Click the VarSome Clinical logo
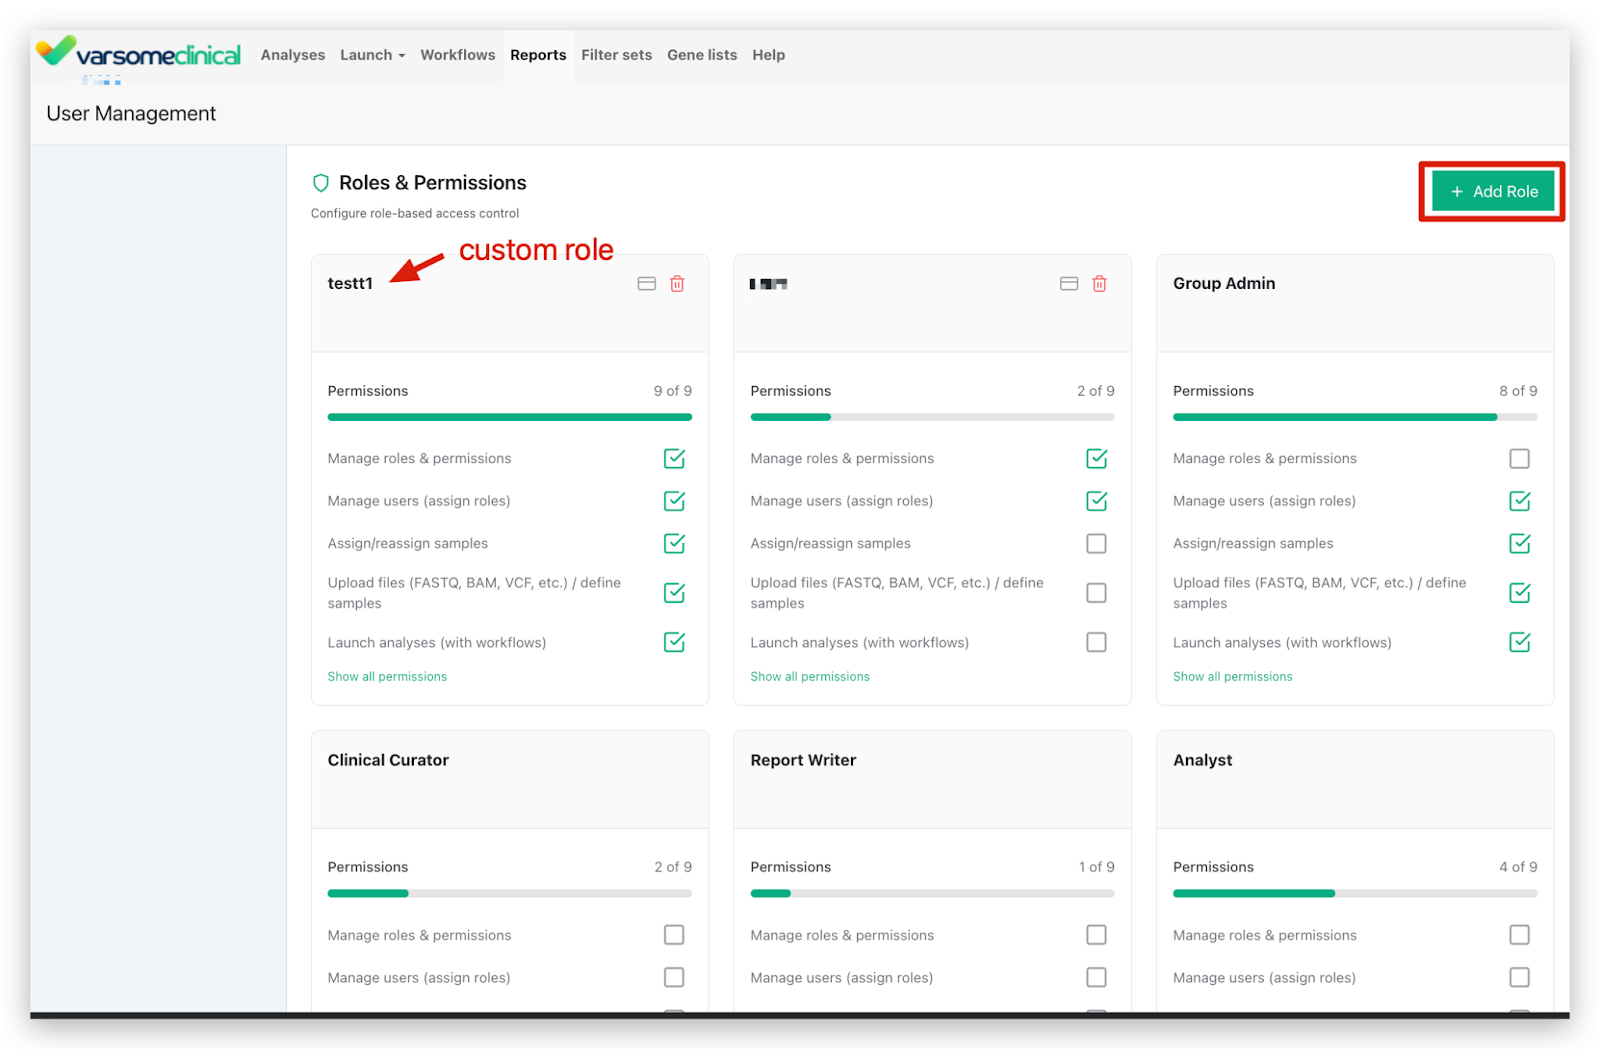Image resolution: width=1600 pixels, height=1049 pixels. click(x=140, y=54)
